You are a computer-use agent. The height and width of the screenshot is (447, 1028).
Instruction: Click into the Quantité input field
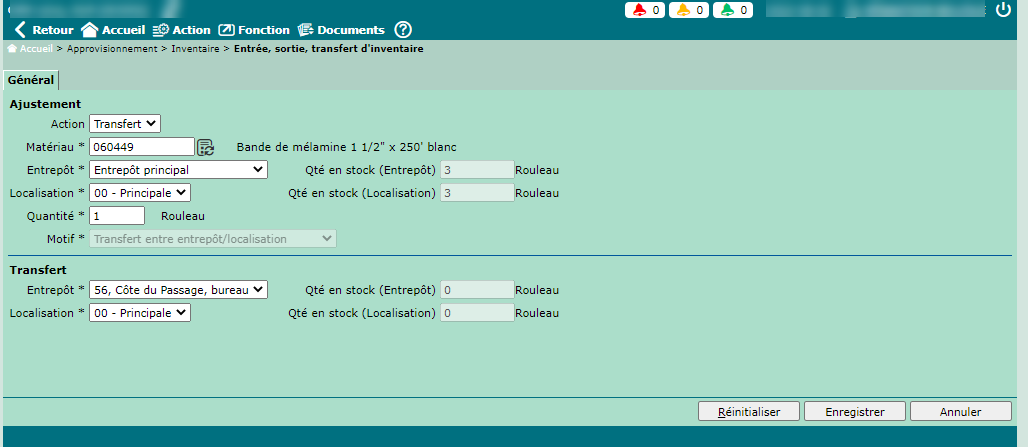pos(117,215)
